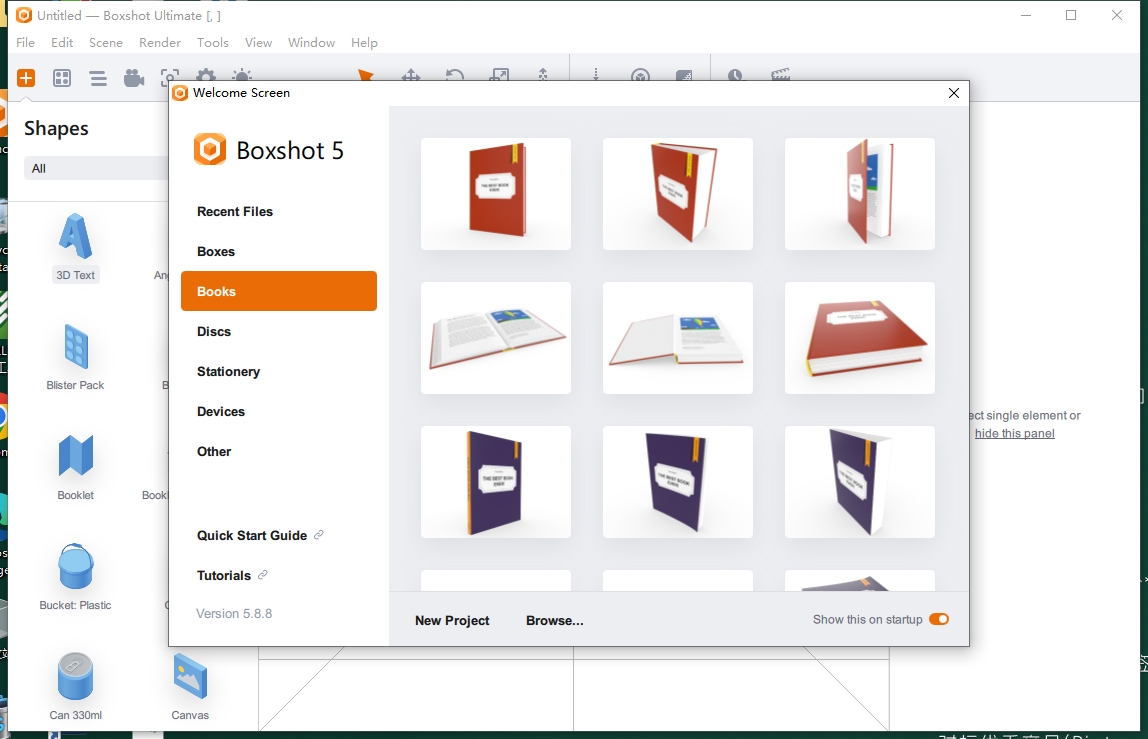Click the Canvas shape icon
Viewport: 1148px width, 739px height.
tap(190, 686)
